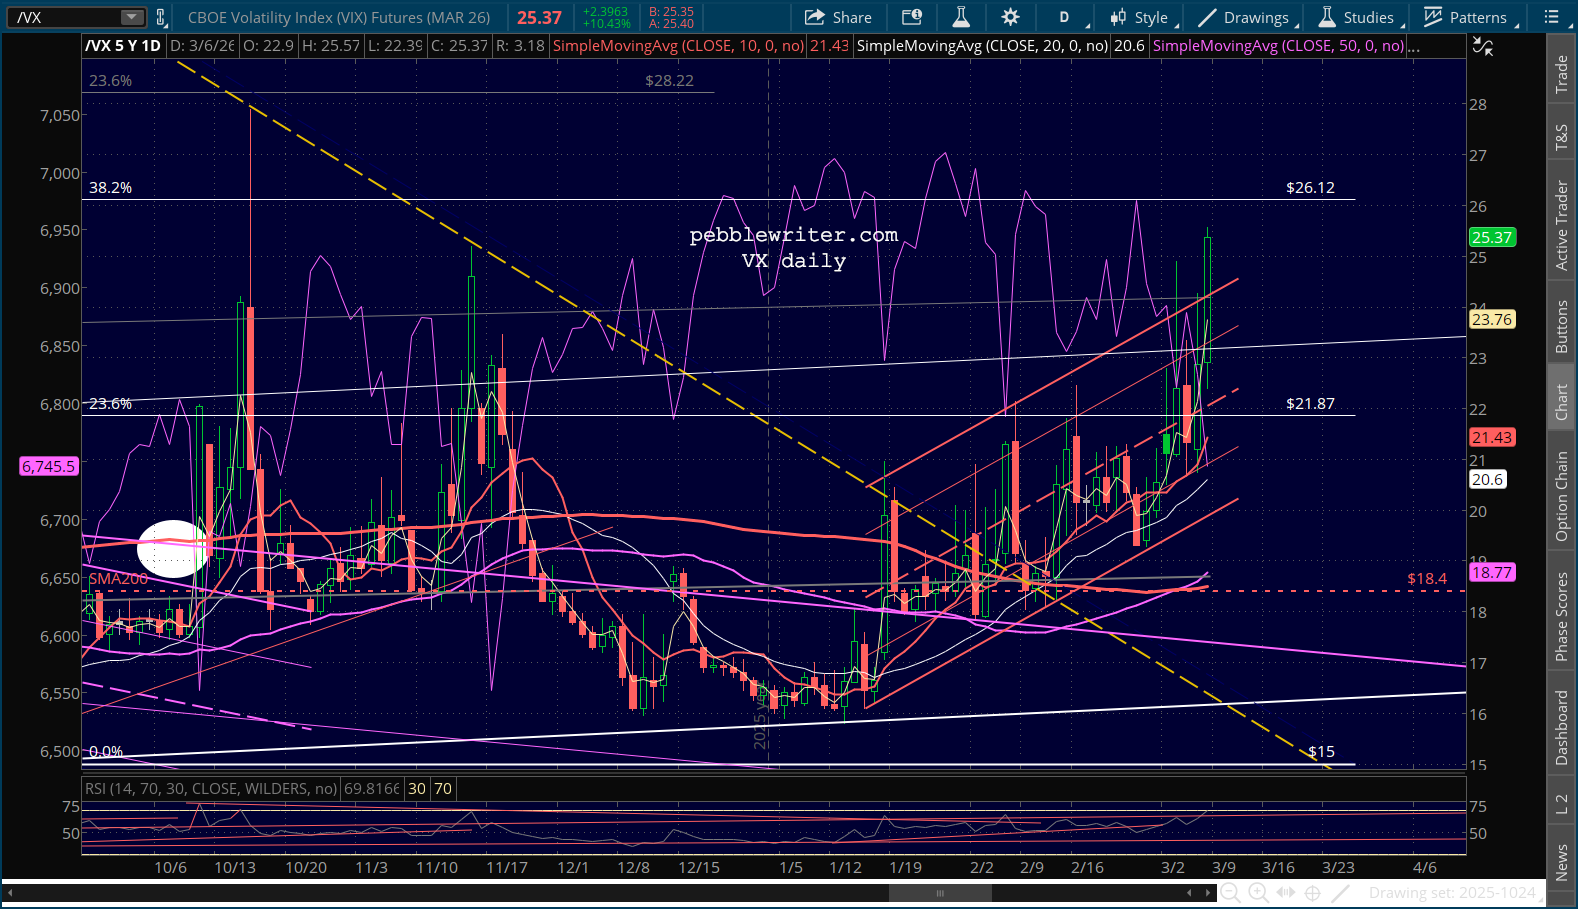Open the D aggregation period selector
The height and width of the screenshot is (909, 1578).
point(1064,17)
